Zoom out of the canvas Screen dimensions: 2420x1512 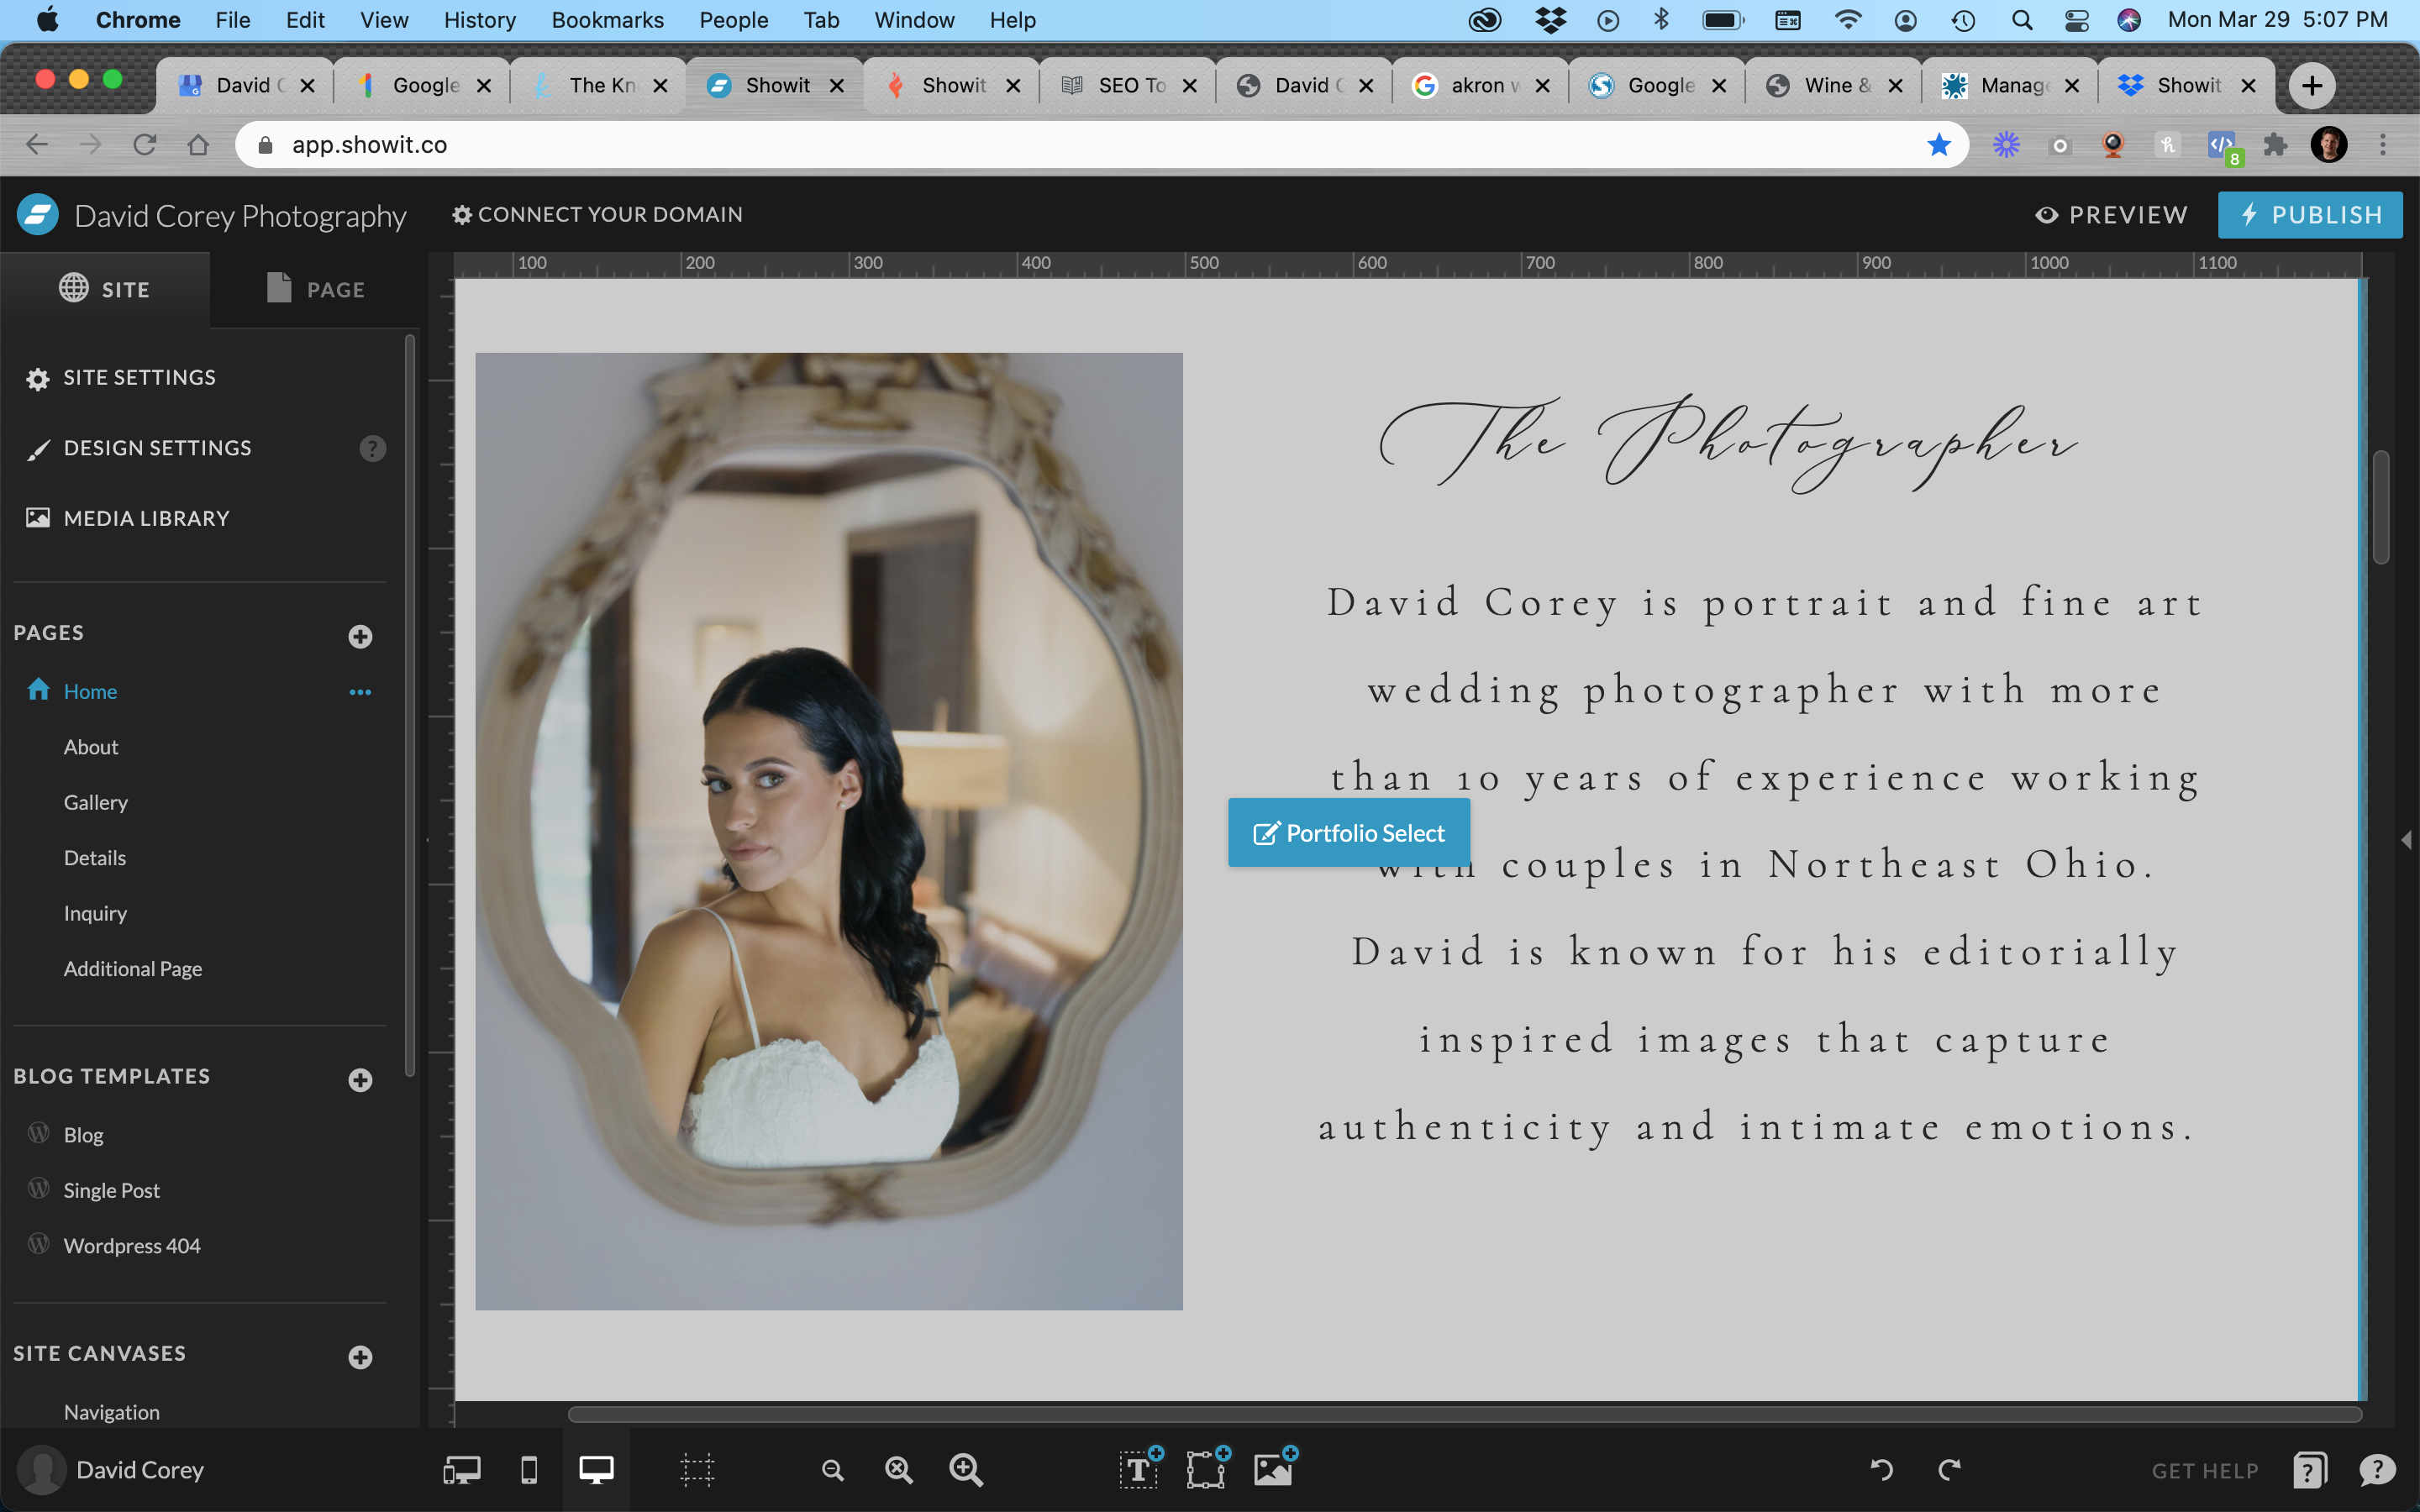[x=832, y=1469]
